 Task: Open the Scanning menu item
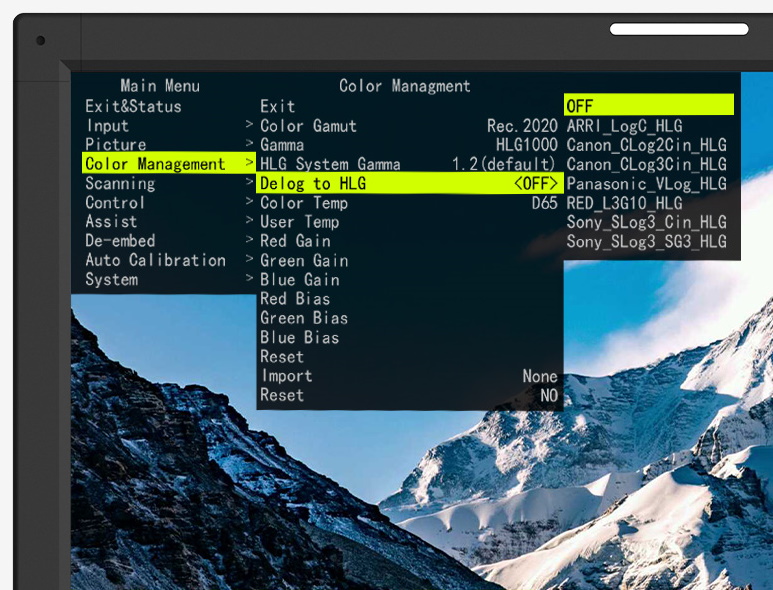click(x=120, y=183)
